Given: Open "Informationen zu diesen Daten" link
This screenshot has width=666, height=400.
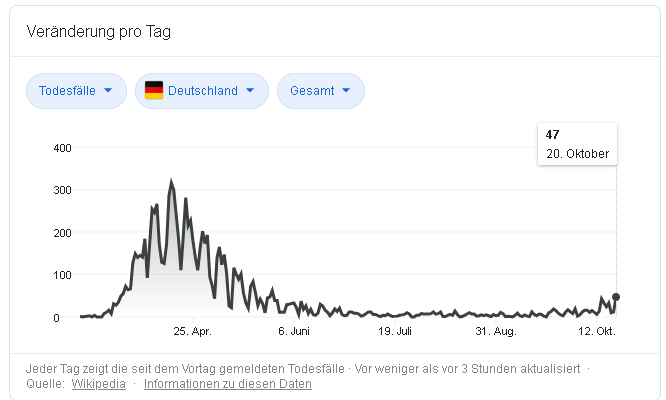Looking at the screenshot, I should click(x=228, y=384).
